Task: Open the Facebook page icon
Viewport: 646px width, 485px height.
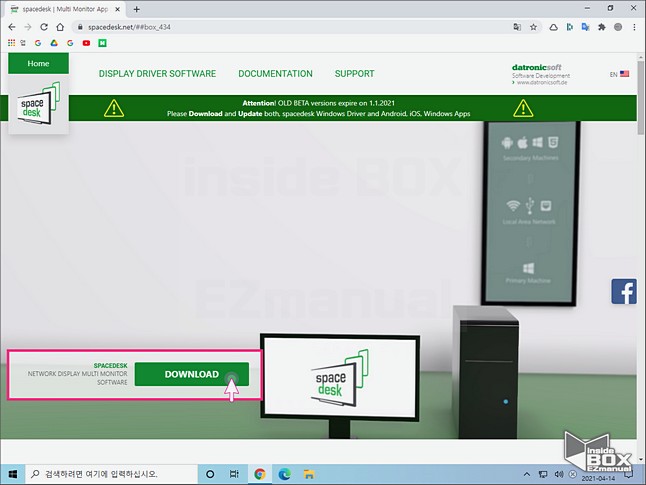Action: pos(624,291)
